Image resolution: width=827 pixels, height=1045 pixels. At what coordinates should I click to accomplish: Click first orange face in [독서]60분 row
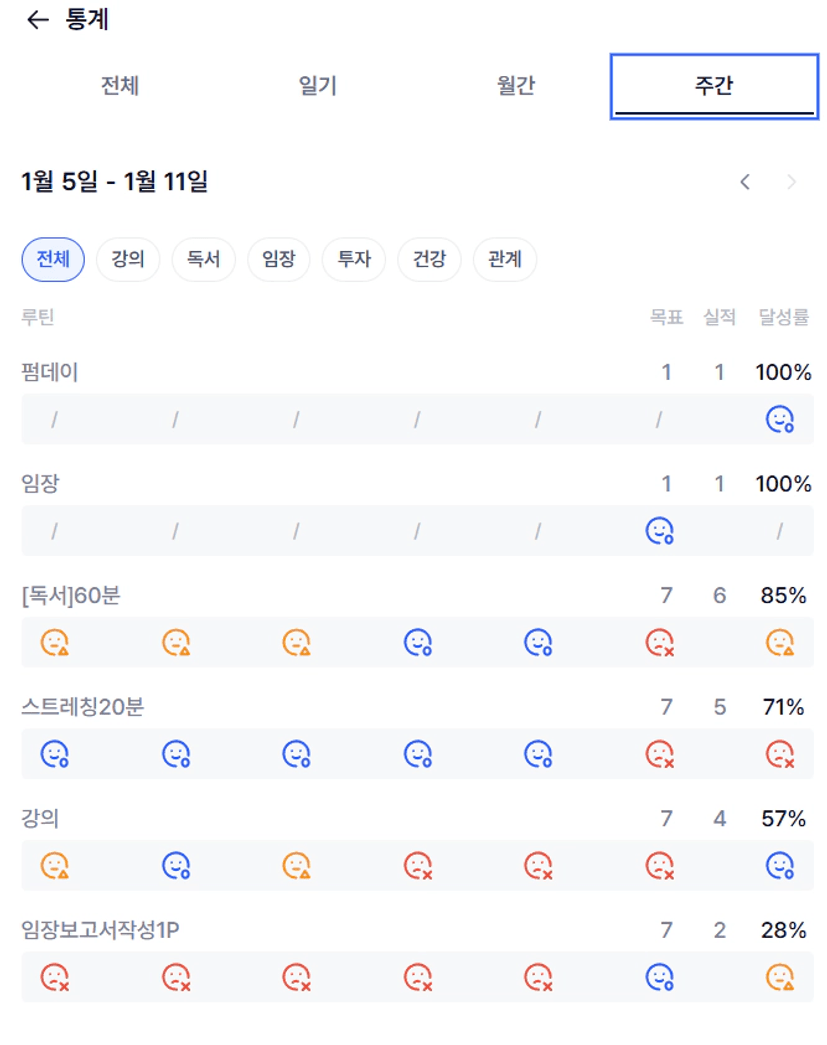54,643
